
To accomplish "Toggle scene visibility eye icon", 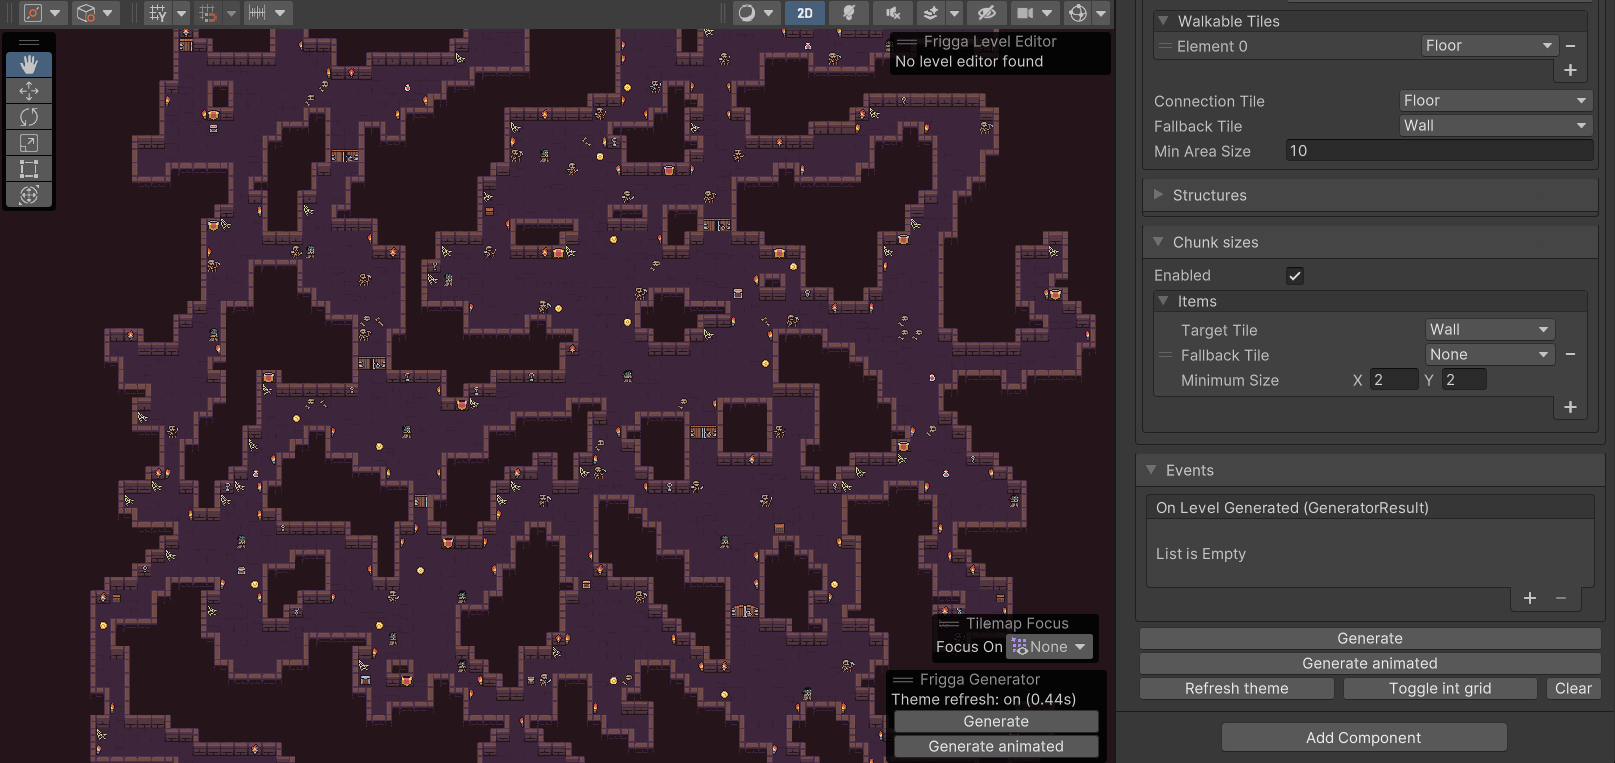I will (x=986, y=13).
